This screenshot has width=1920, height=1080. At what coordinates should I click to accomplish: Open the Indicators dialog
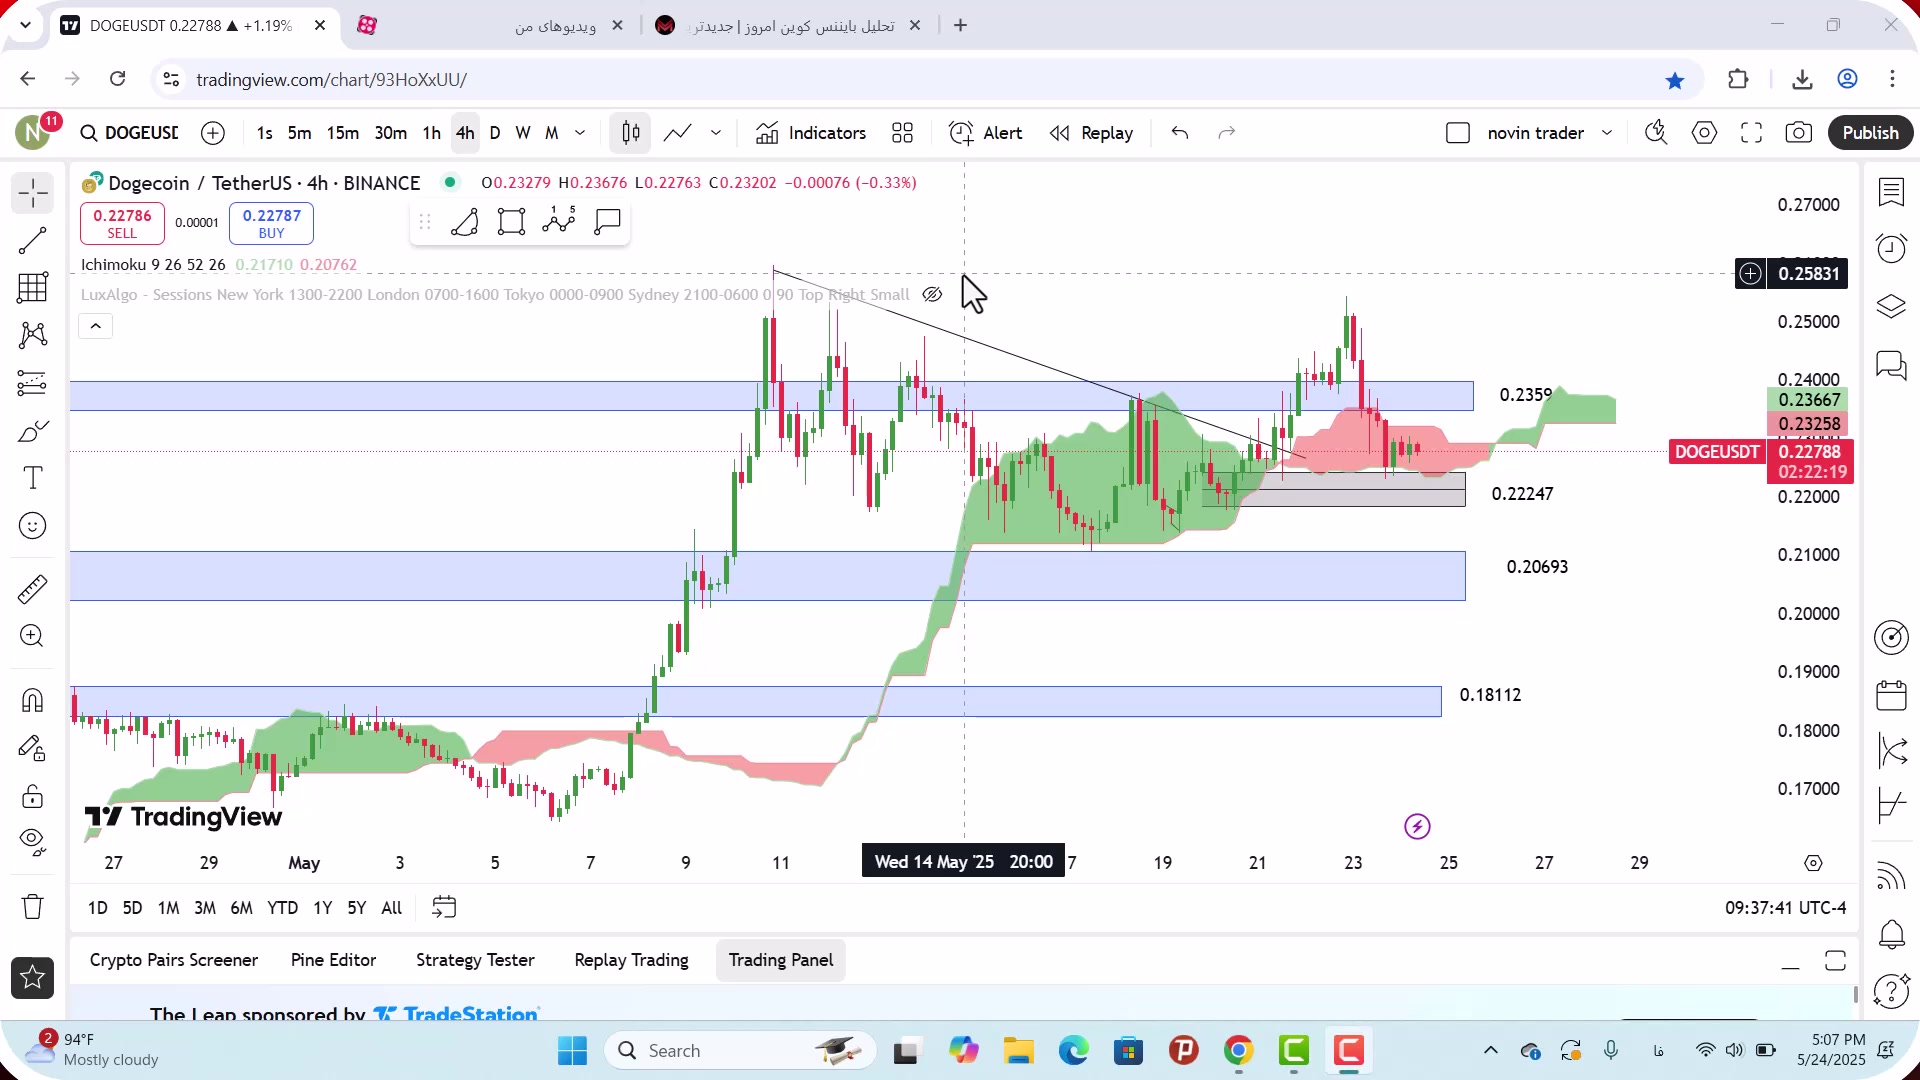[x=811, y=133]
